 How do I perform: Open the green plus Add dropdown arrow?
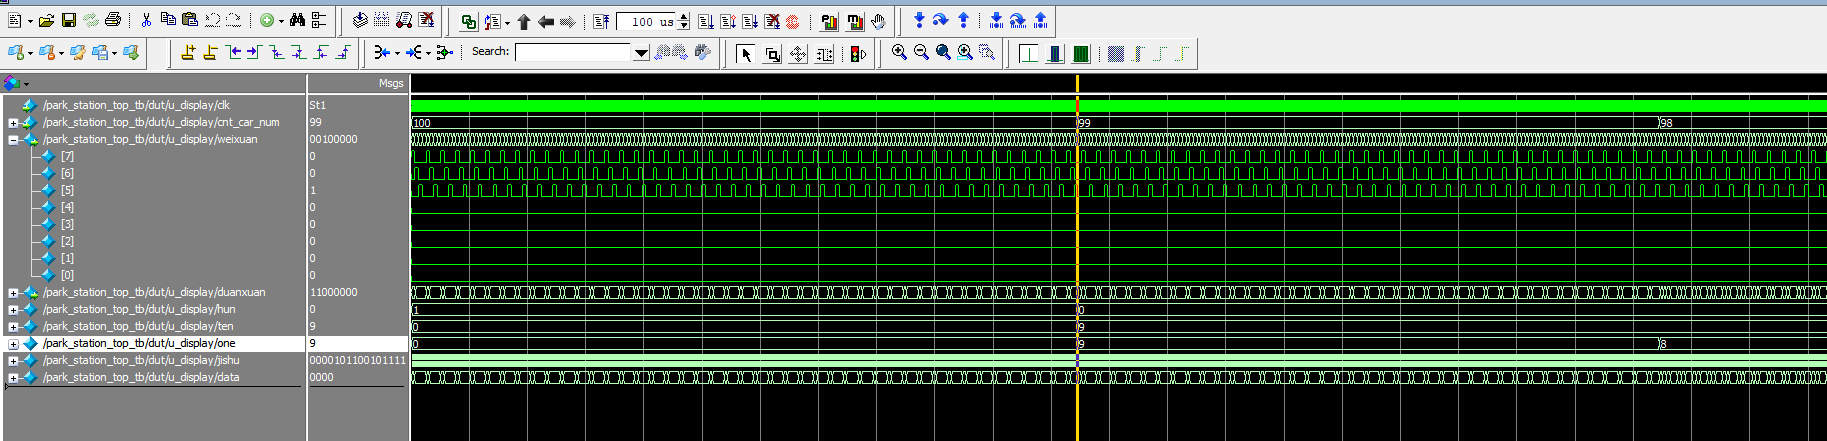(281, 21)
